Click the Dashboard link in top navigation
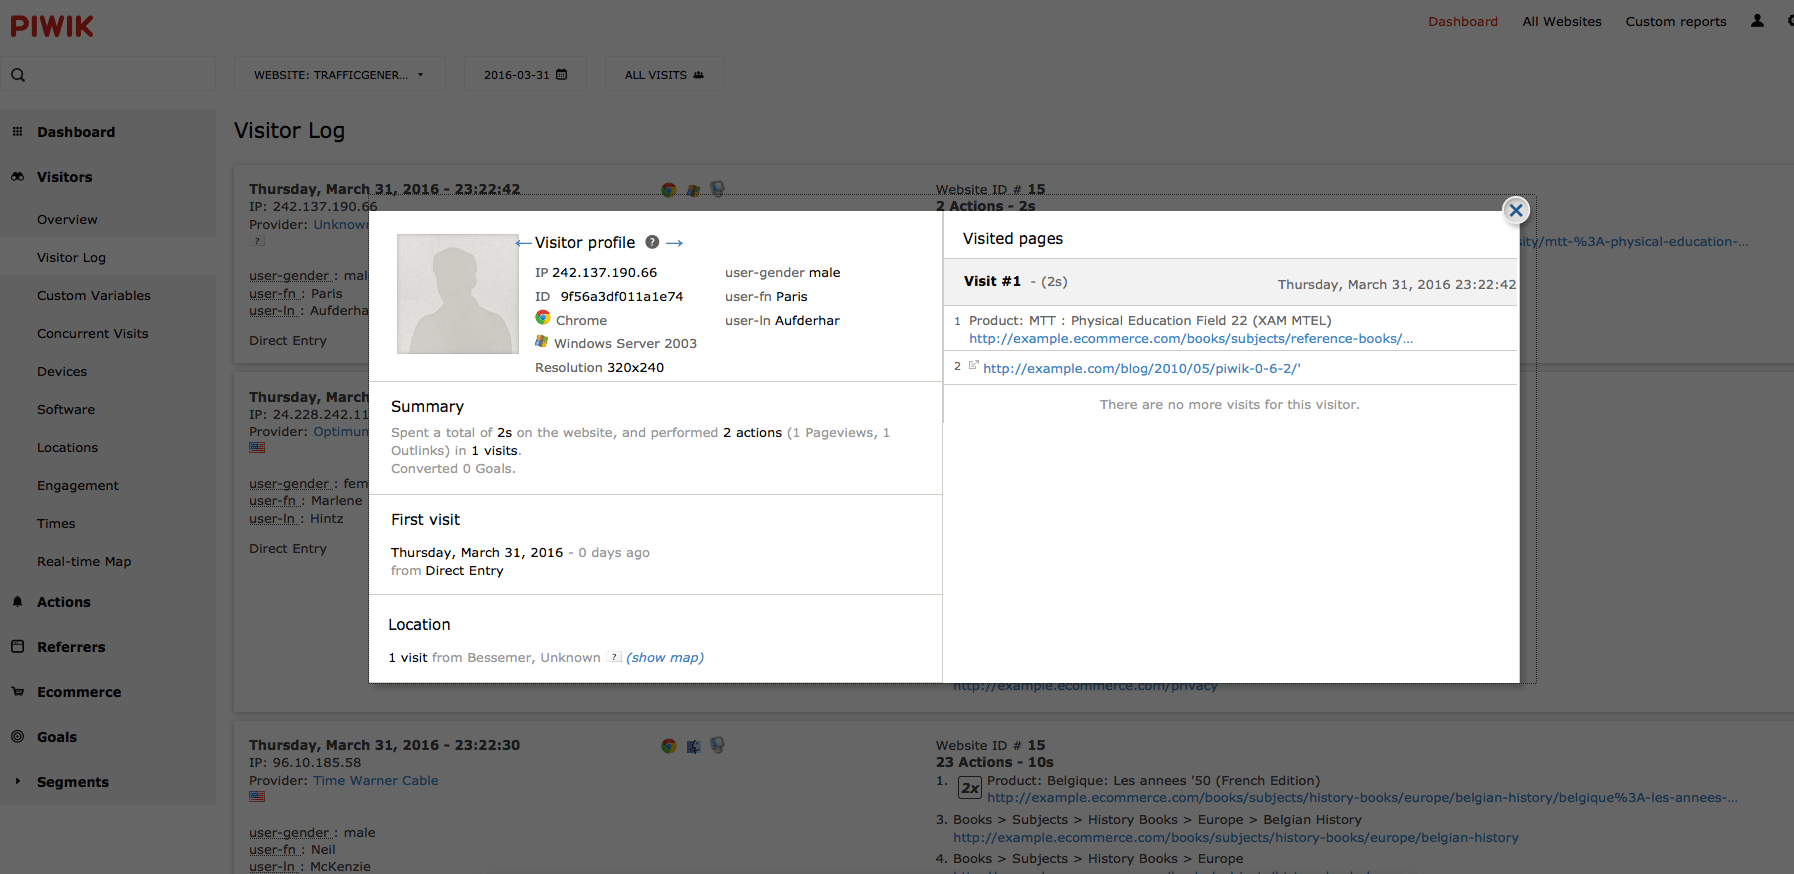Screen dimensions: 1794x874 point(1463,22)
